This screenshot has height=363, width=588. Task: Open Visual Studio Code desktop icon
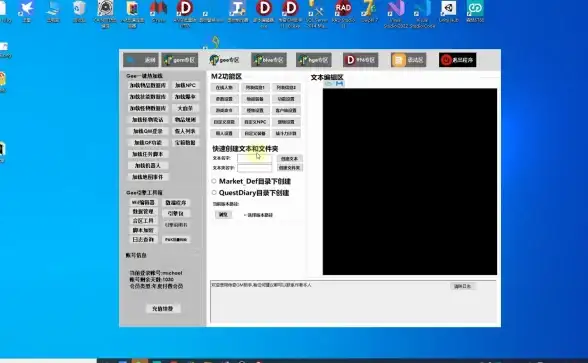(422, 14)
